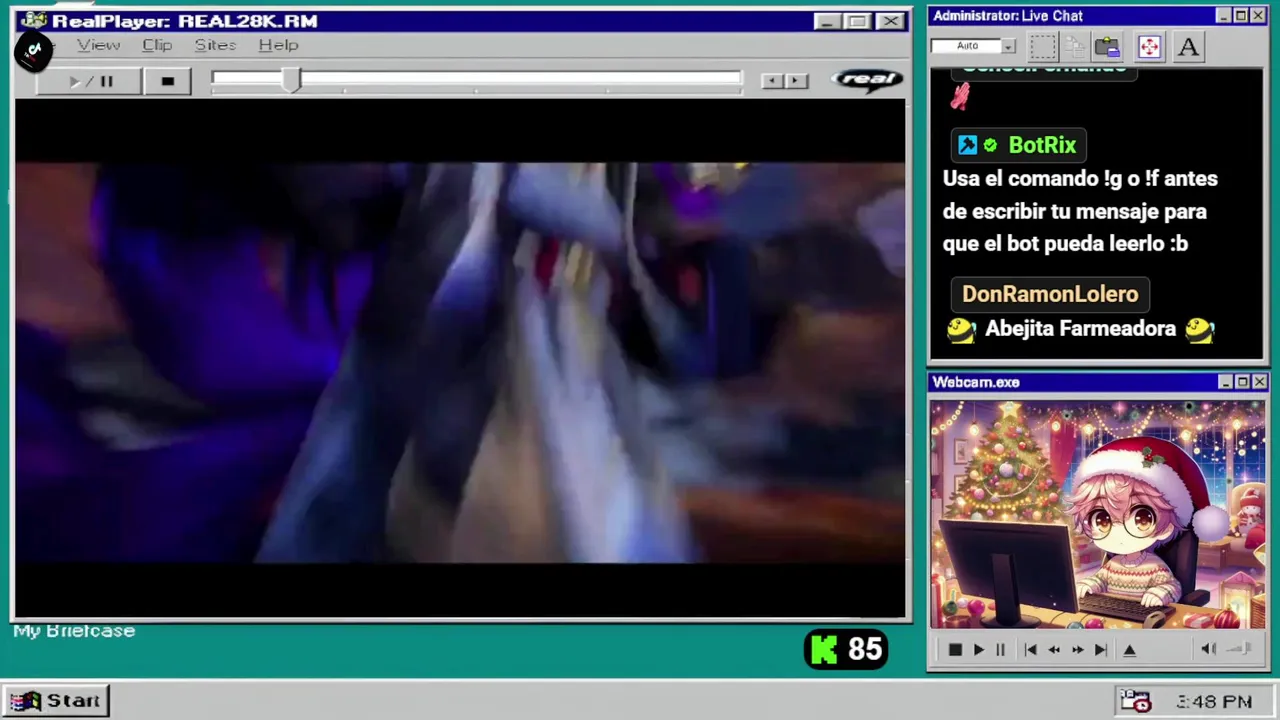Select the dashed selection rectangle tool
Image resolution: width=1280 pixels, height=720 pixels.
pos(1043,46)
